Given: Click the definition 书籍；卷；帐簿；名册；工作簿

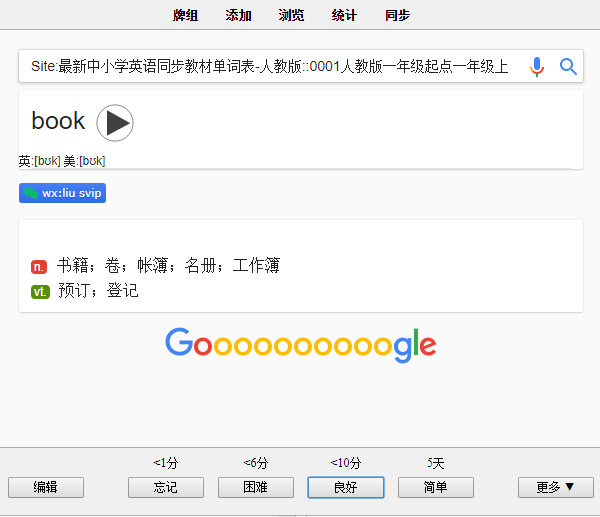Looking at the screenshot, I should point(168,266).
